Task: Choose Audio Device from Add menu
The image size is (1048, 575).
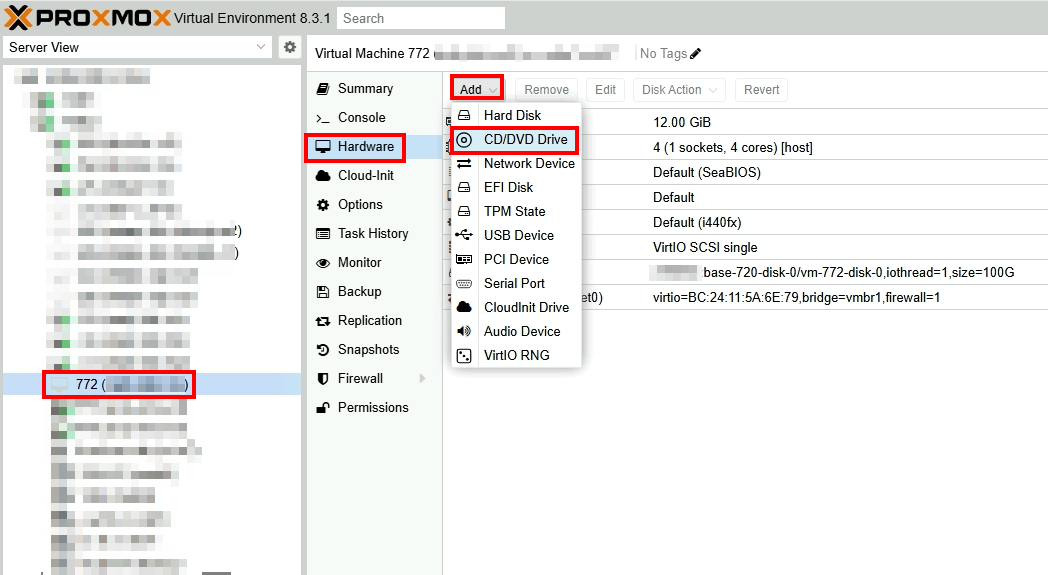Action: [516, 332]
